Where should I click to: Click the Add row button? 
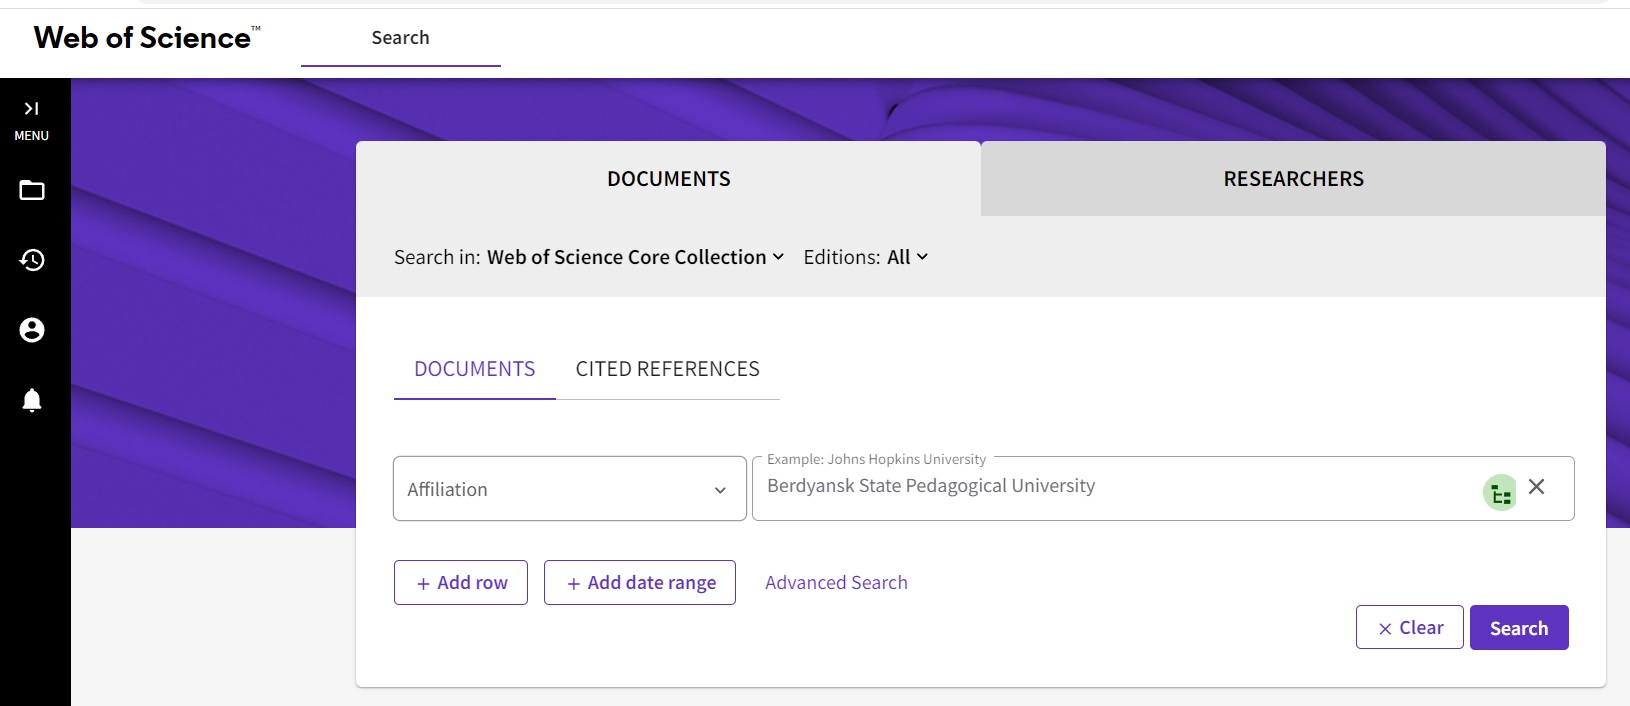tap(461, 583)
